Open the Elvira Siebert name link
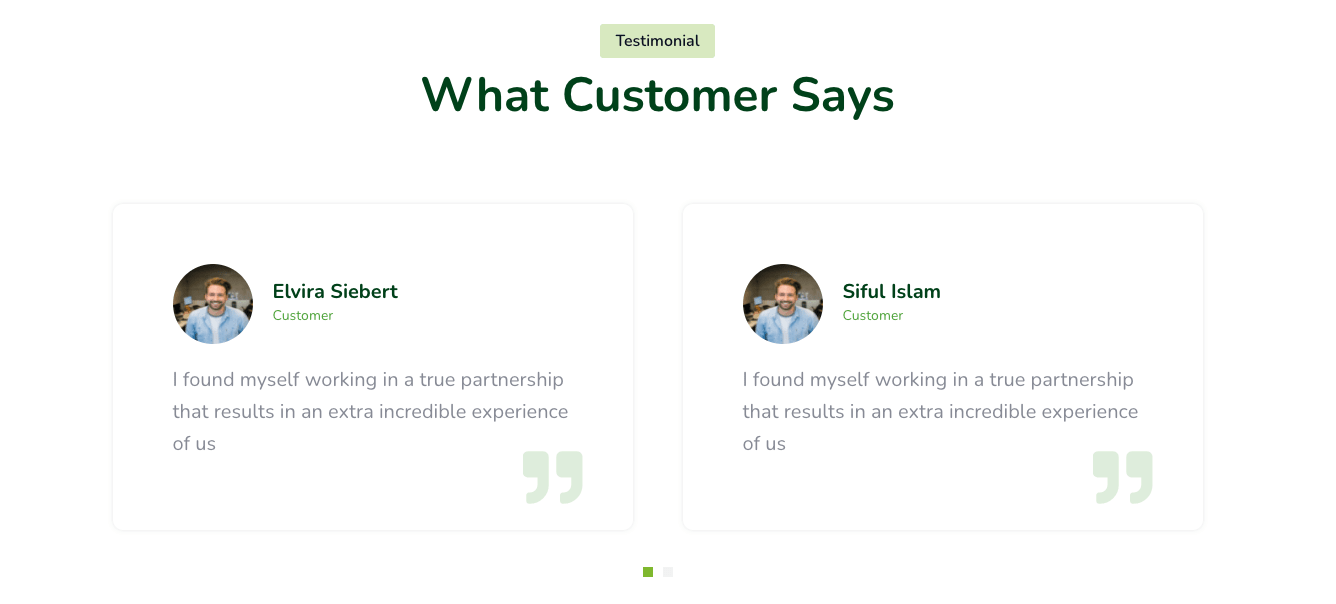The width and height of the screenshot is (1336, 604). pyautogui.click(x=335, y=292)
